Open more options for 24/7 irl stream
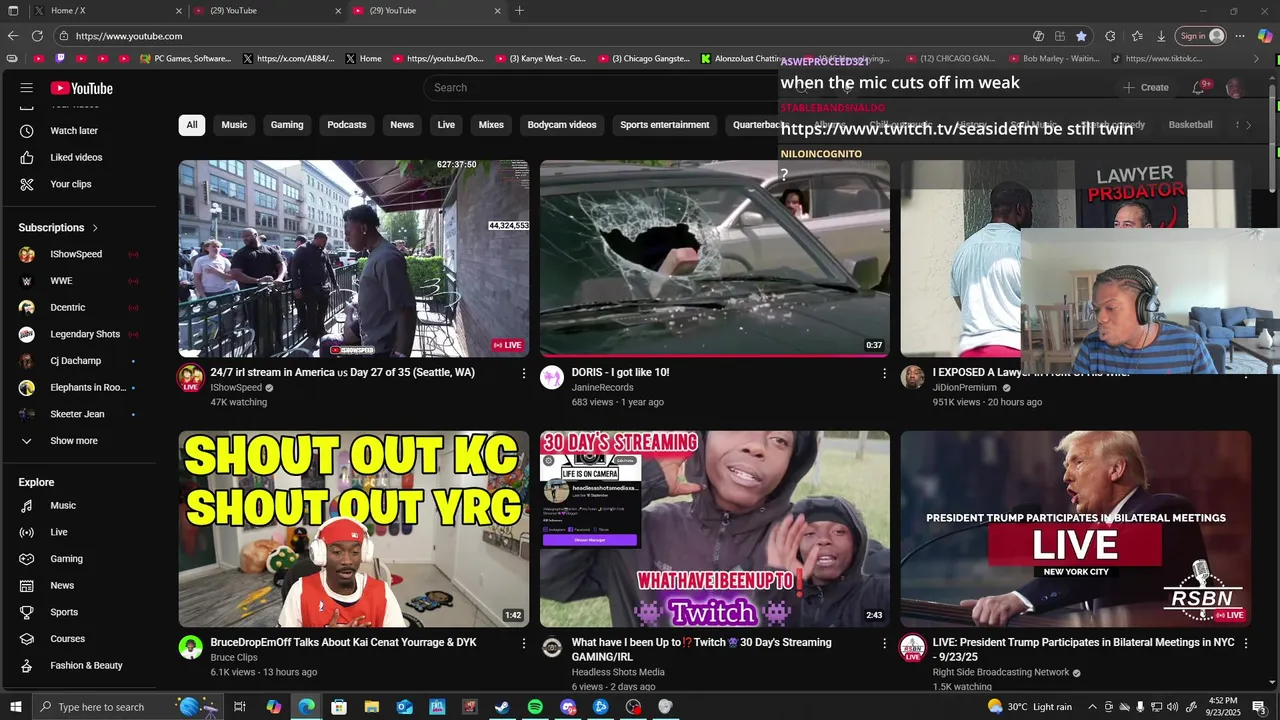 523,373
